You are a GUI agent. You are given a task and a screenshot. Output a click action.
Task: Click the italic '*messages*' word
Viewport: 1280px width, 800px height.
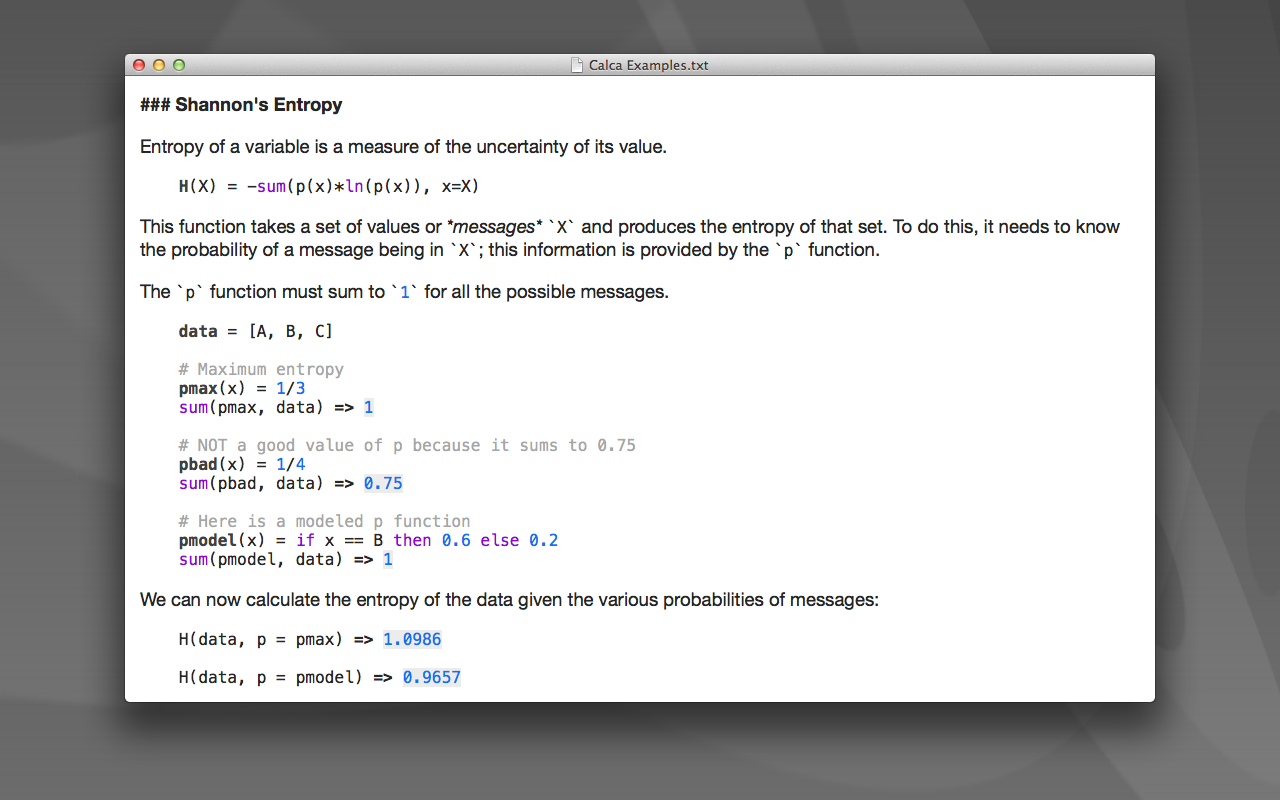pyautogui.click(x=496, y=227)
